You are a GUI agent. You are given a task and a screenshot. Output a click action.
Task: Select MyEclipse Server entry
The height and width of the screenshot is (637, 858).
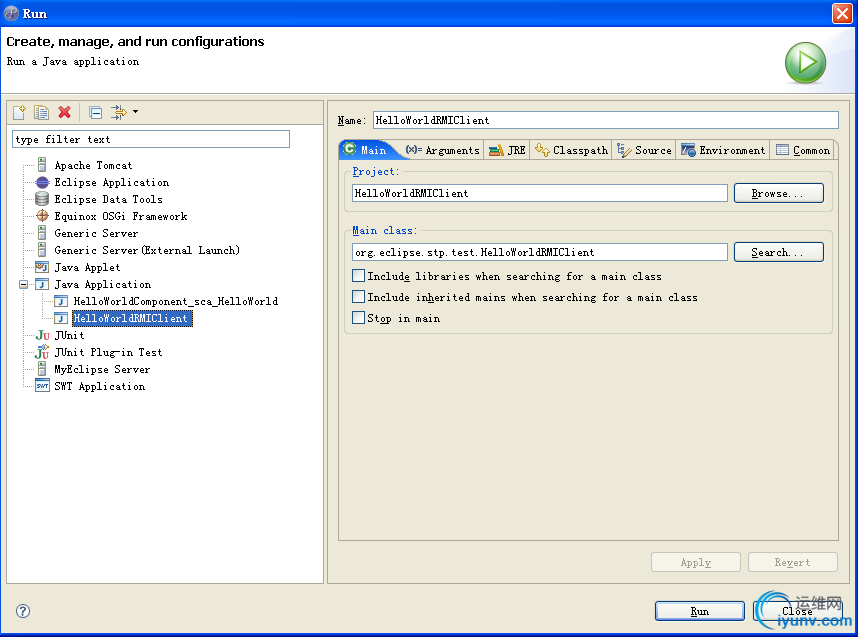[x=102, y=369]
